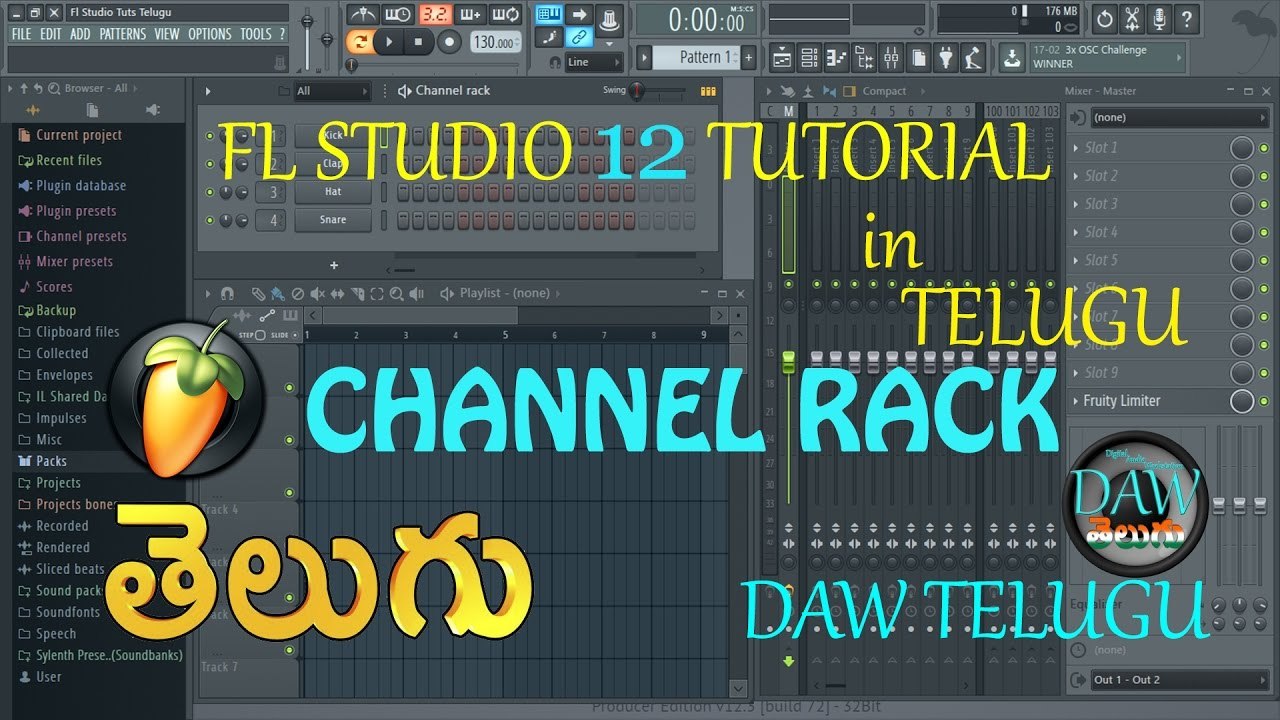Open the TOOLS menu

256,34
